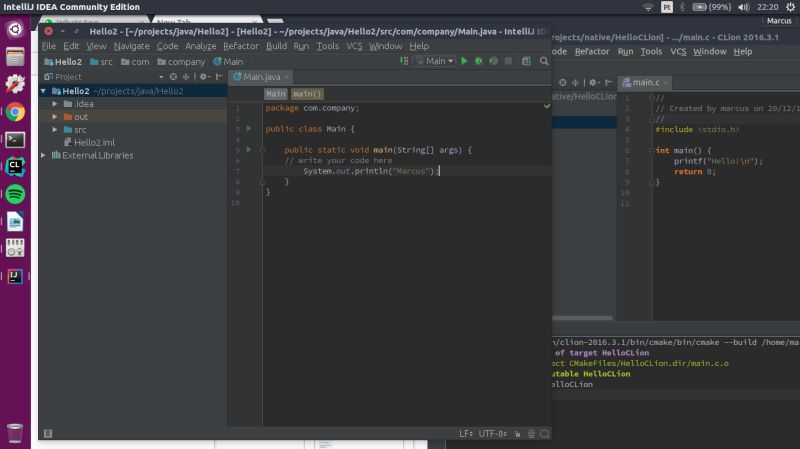Expand the out folder
800x449 pixels.
pos(55,116)
